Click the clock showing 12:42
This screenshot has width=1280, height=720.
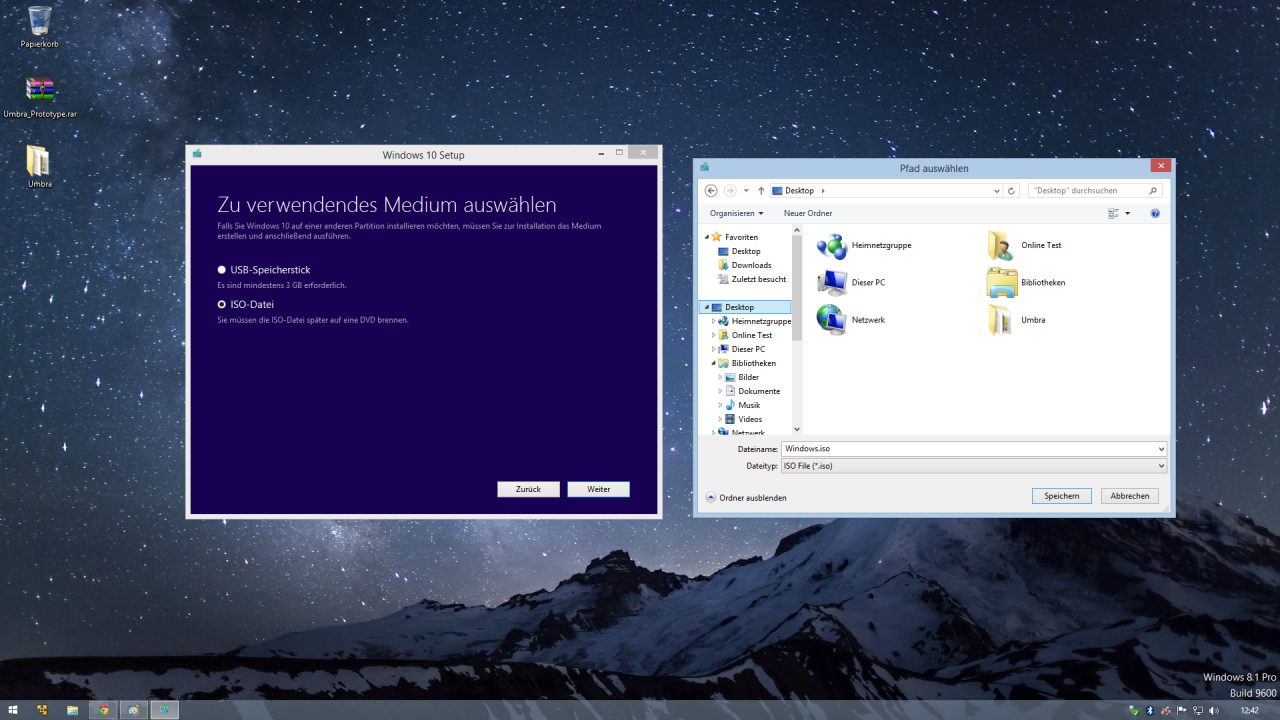click(1249, 710)
